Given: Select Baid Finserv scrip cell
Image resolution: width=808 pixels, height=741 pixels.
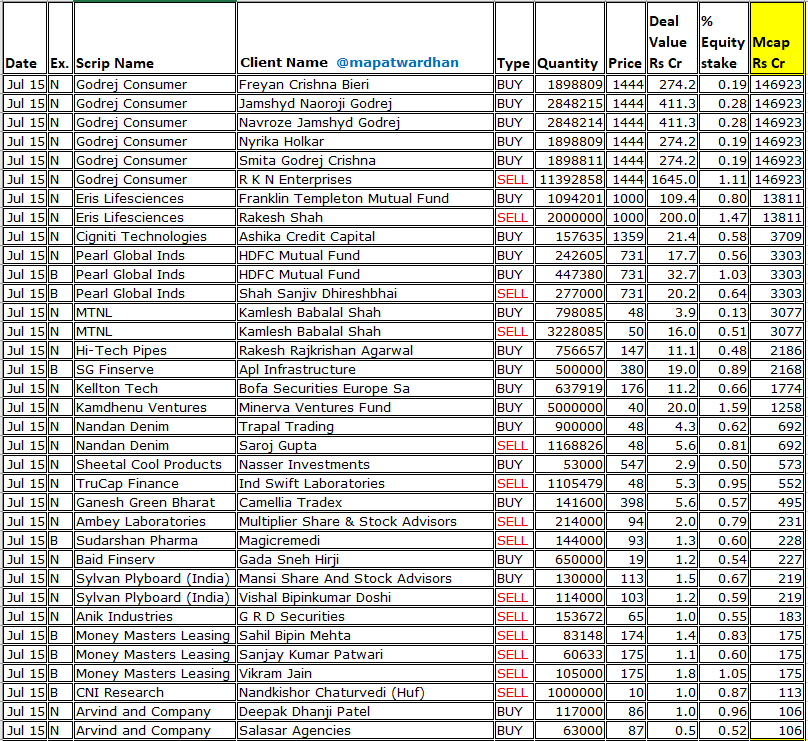Looking at the screenshot, I should 155,560.
